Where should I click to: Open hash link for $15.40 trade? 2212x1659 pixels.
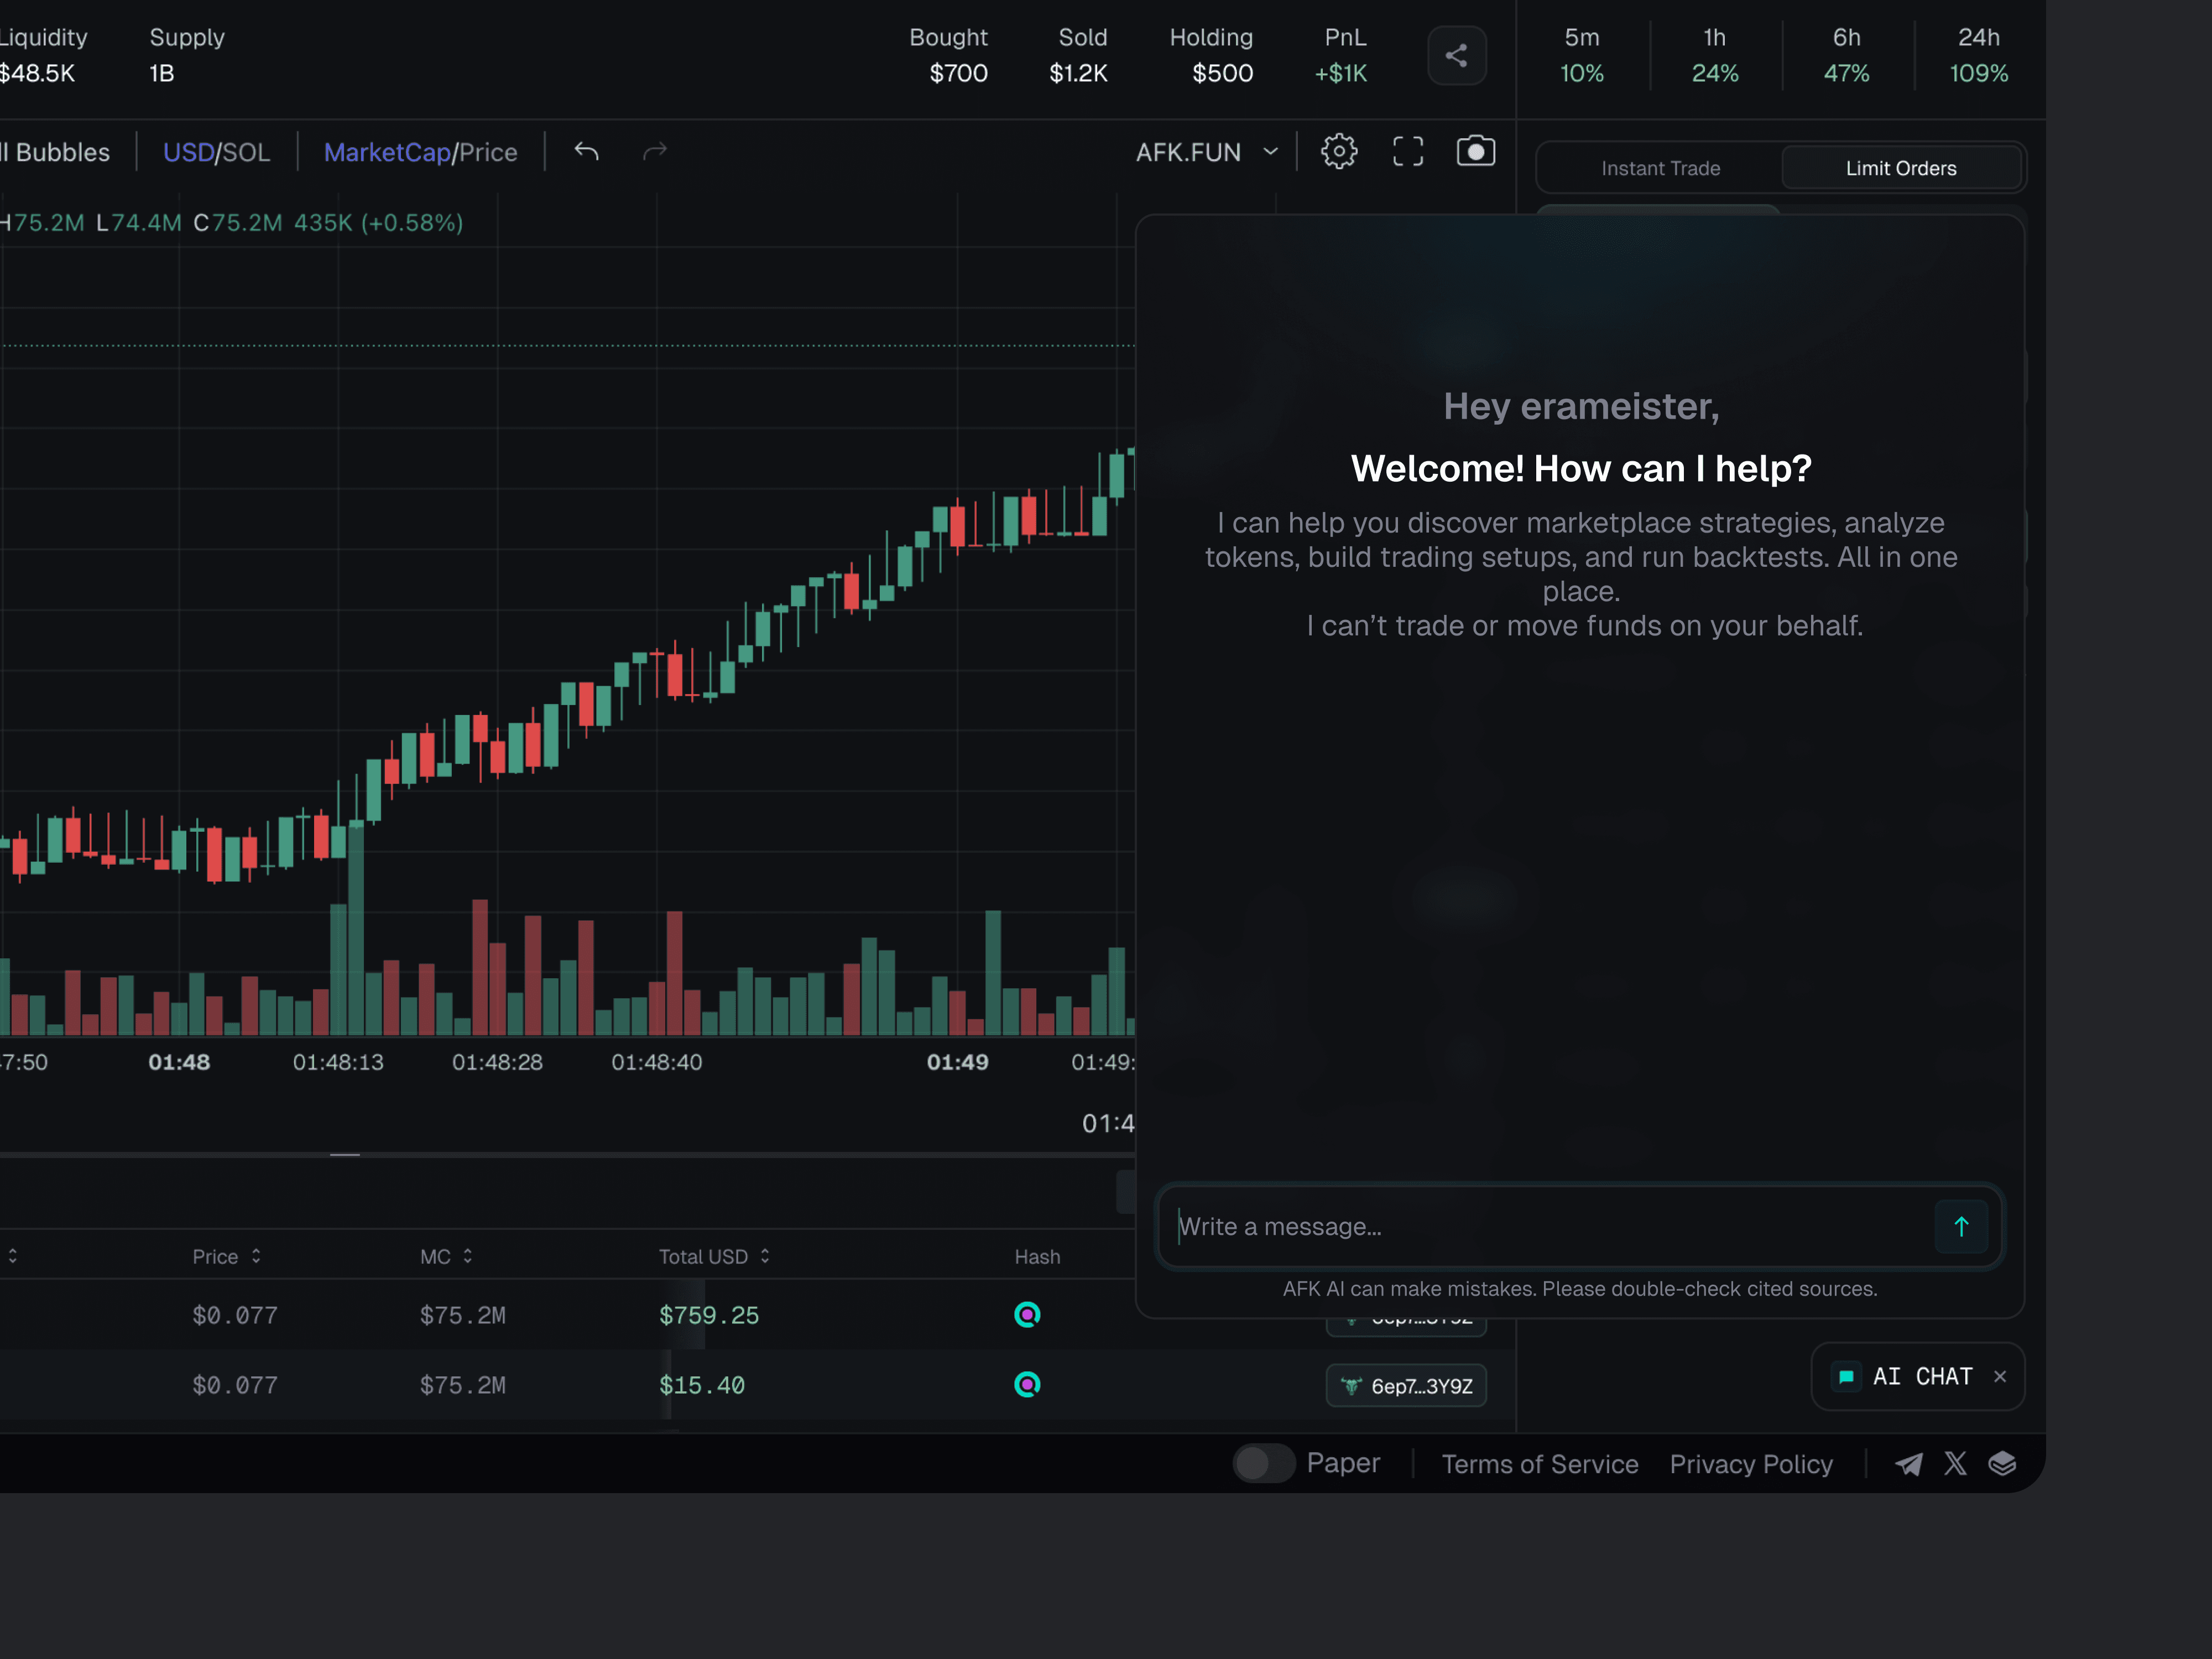point(1027,1385)
